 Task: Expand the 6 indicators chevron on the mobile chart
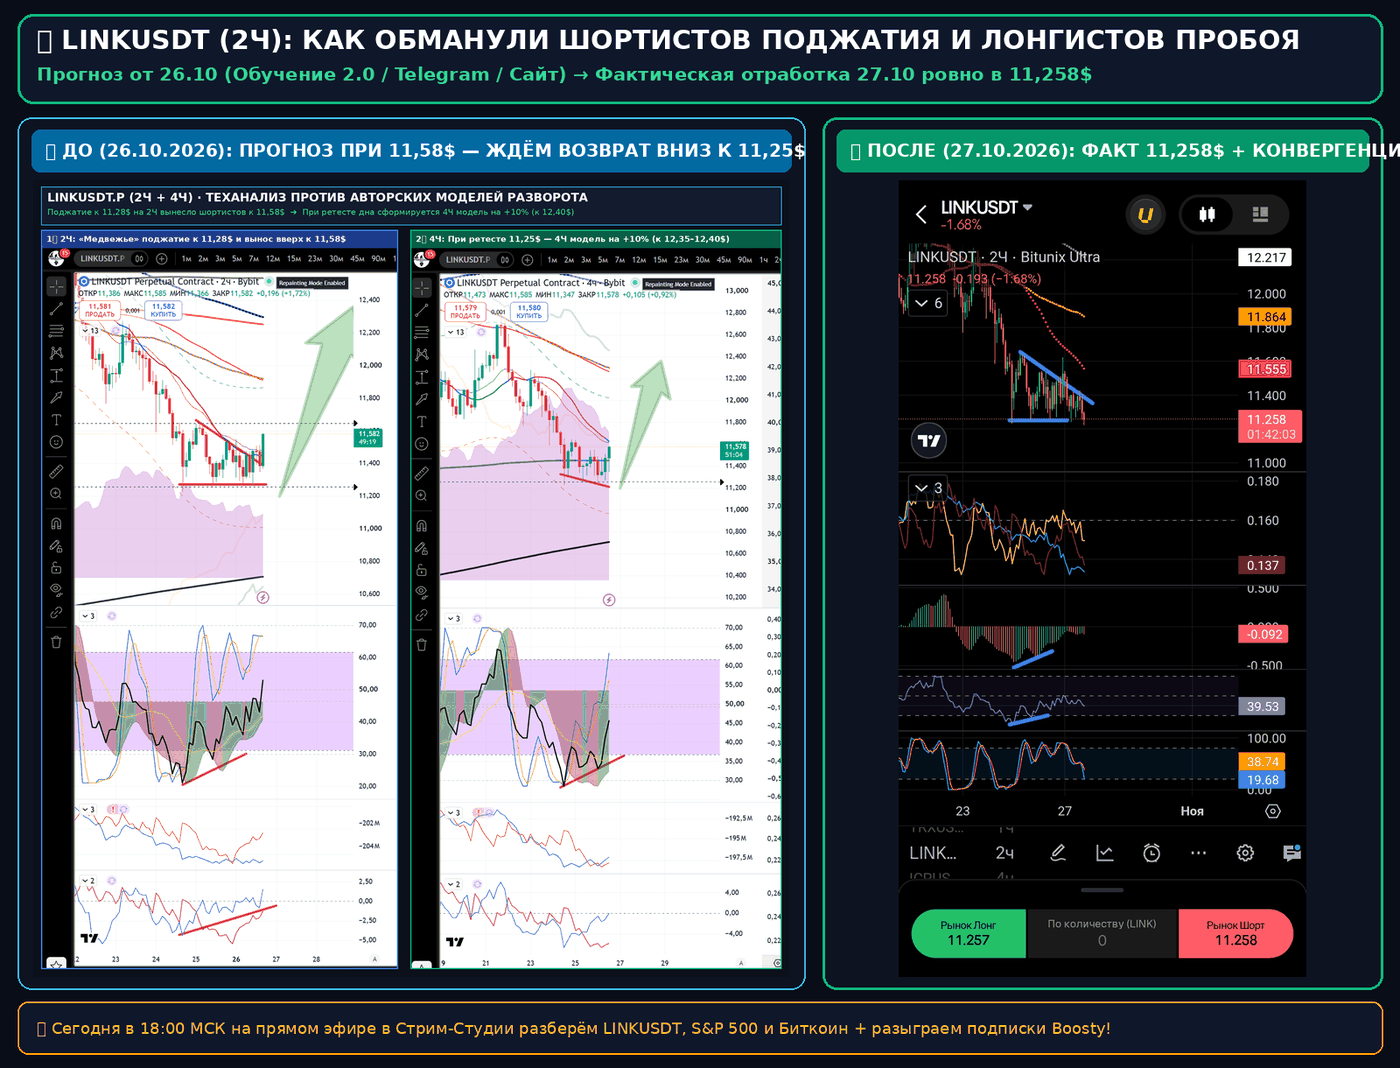tap(929, 303)
